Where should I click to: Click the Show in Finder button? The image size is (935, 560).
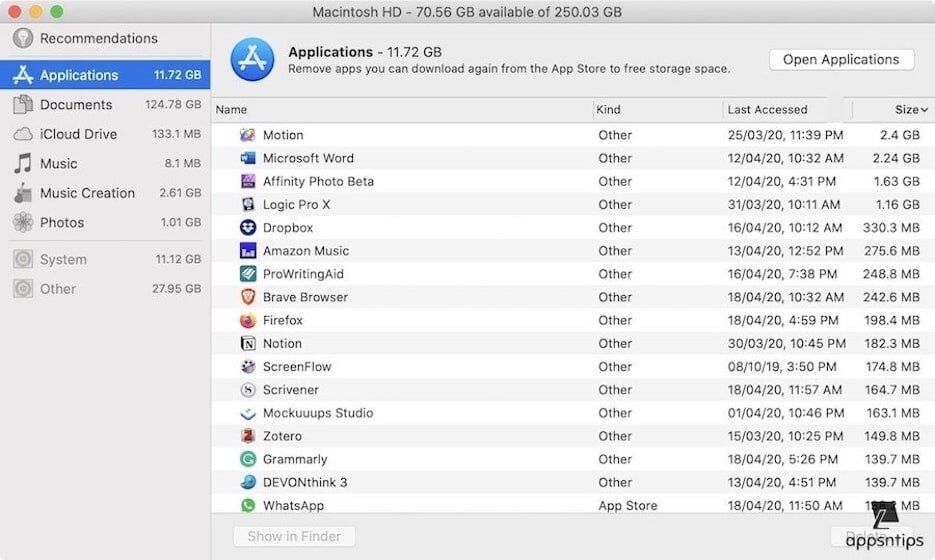pyautogui.click(x=294, y=536)
